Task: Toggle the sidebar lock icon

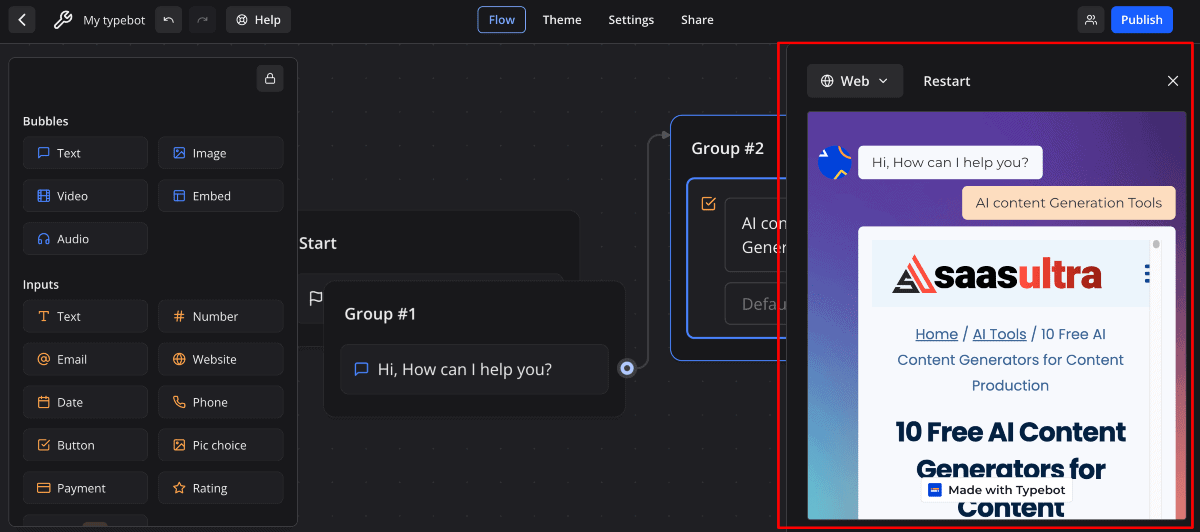Action: pyautogui.click(x=270, y=78)
